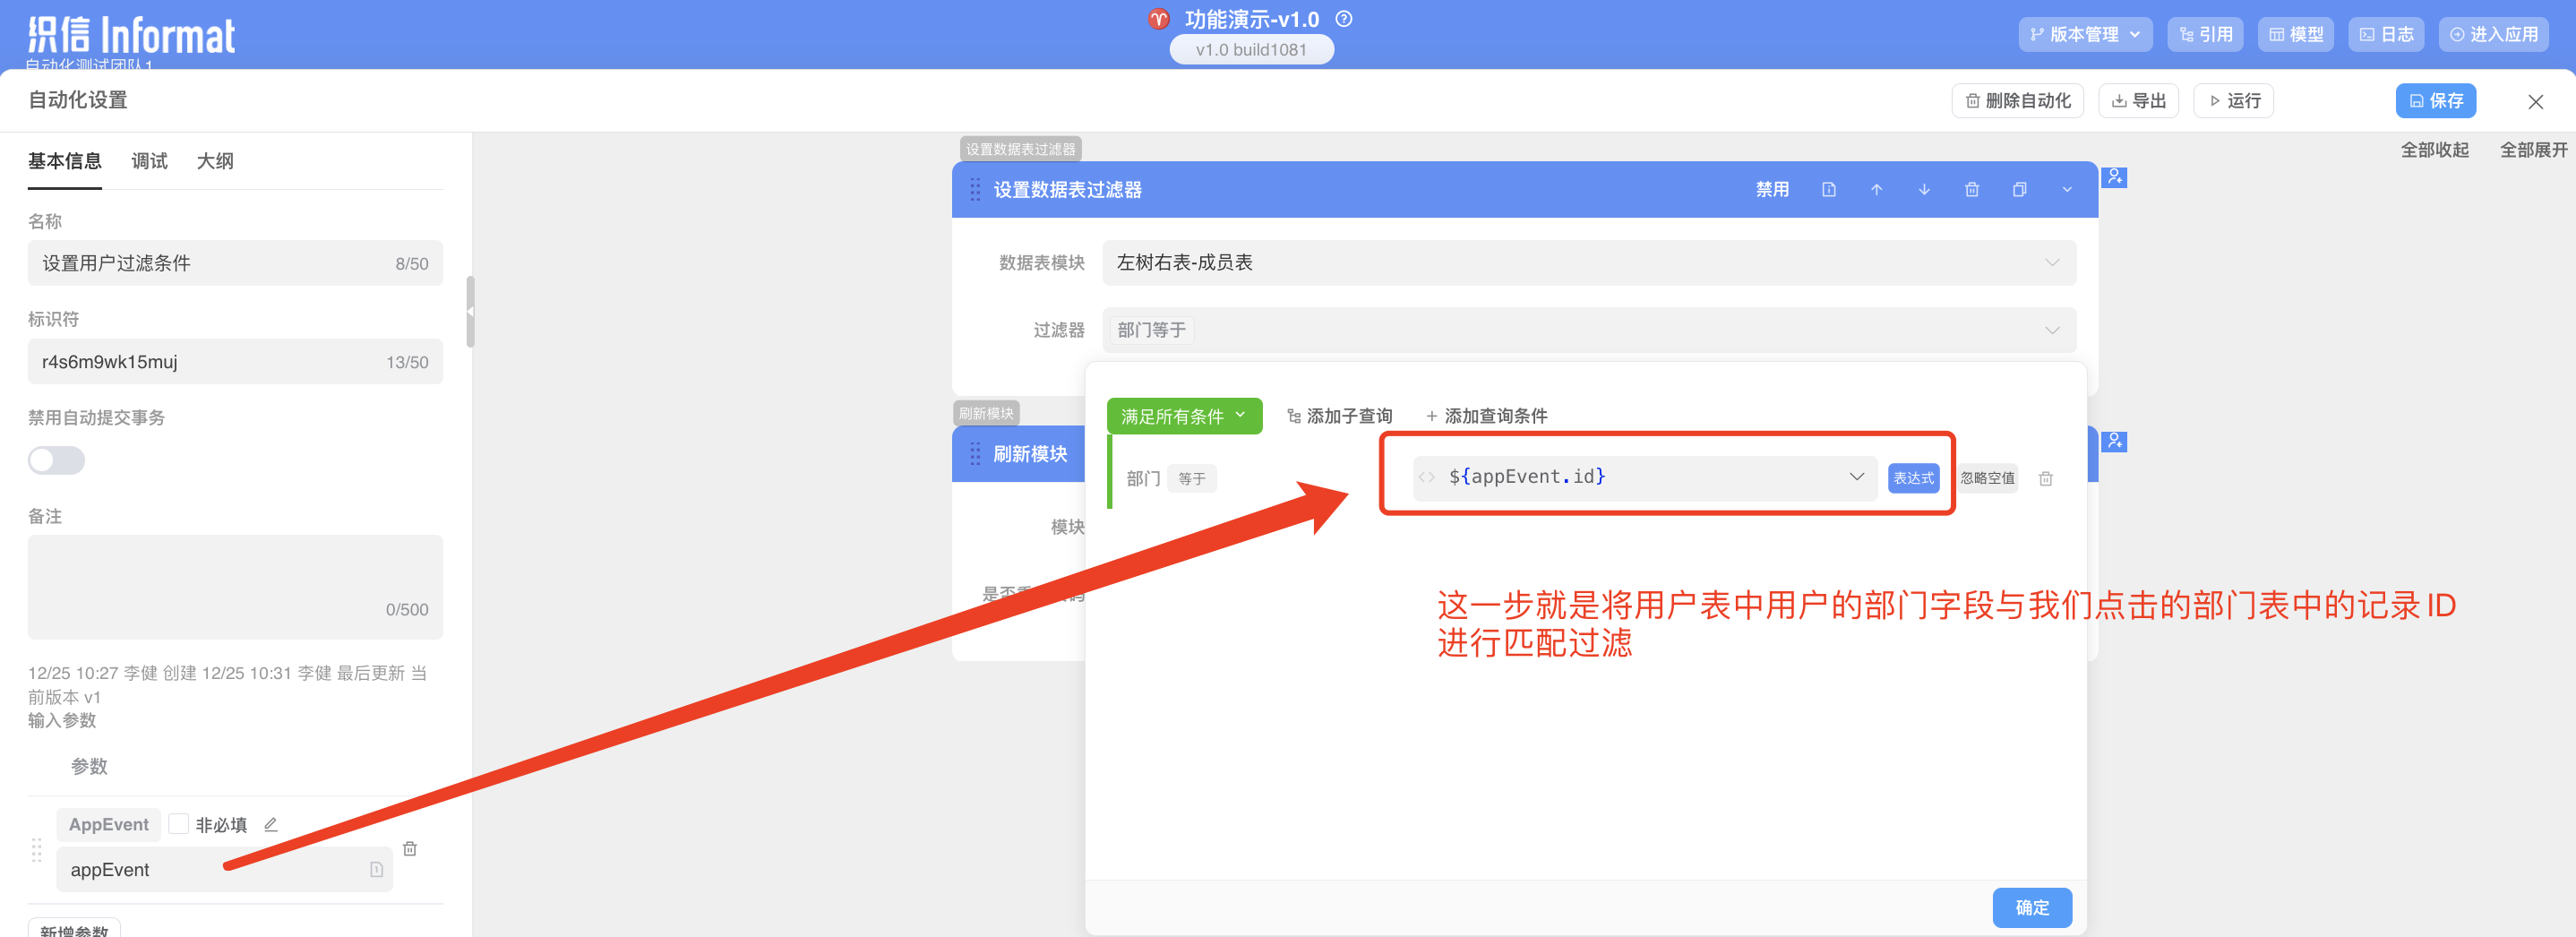Click the move-down arrow in filter step header
The height and width of the screenshot is (937, 2576).
tap(1924, 190)
